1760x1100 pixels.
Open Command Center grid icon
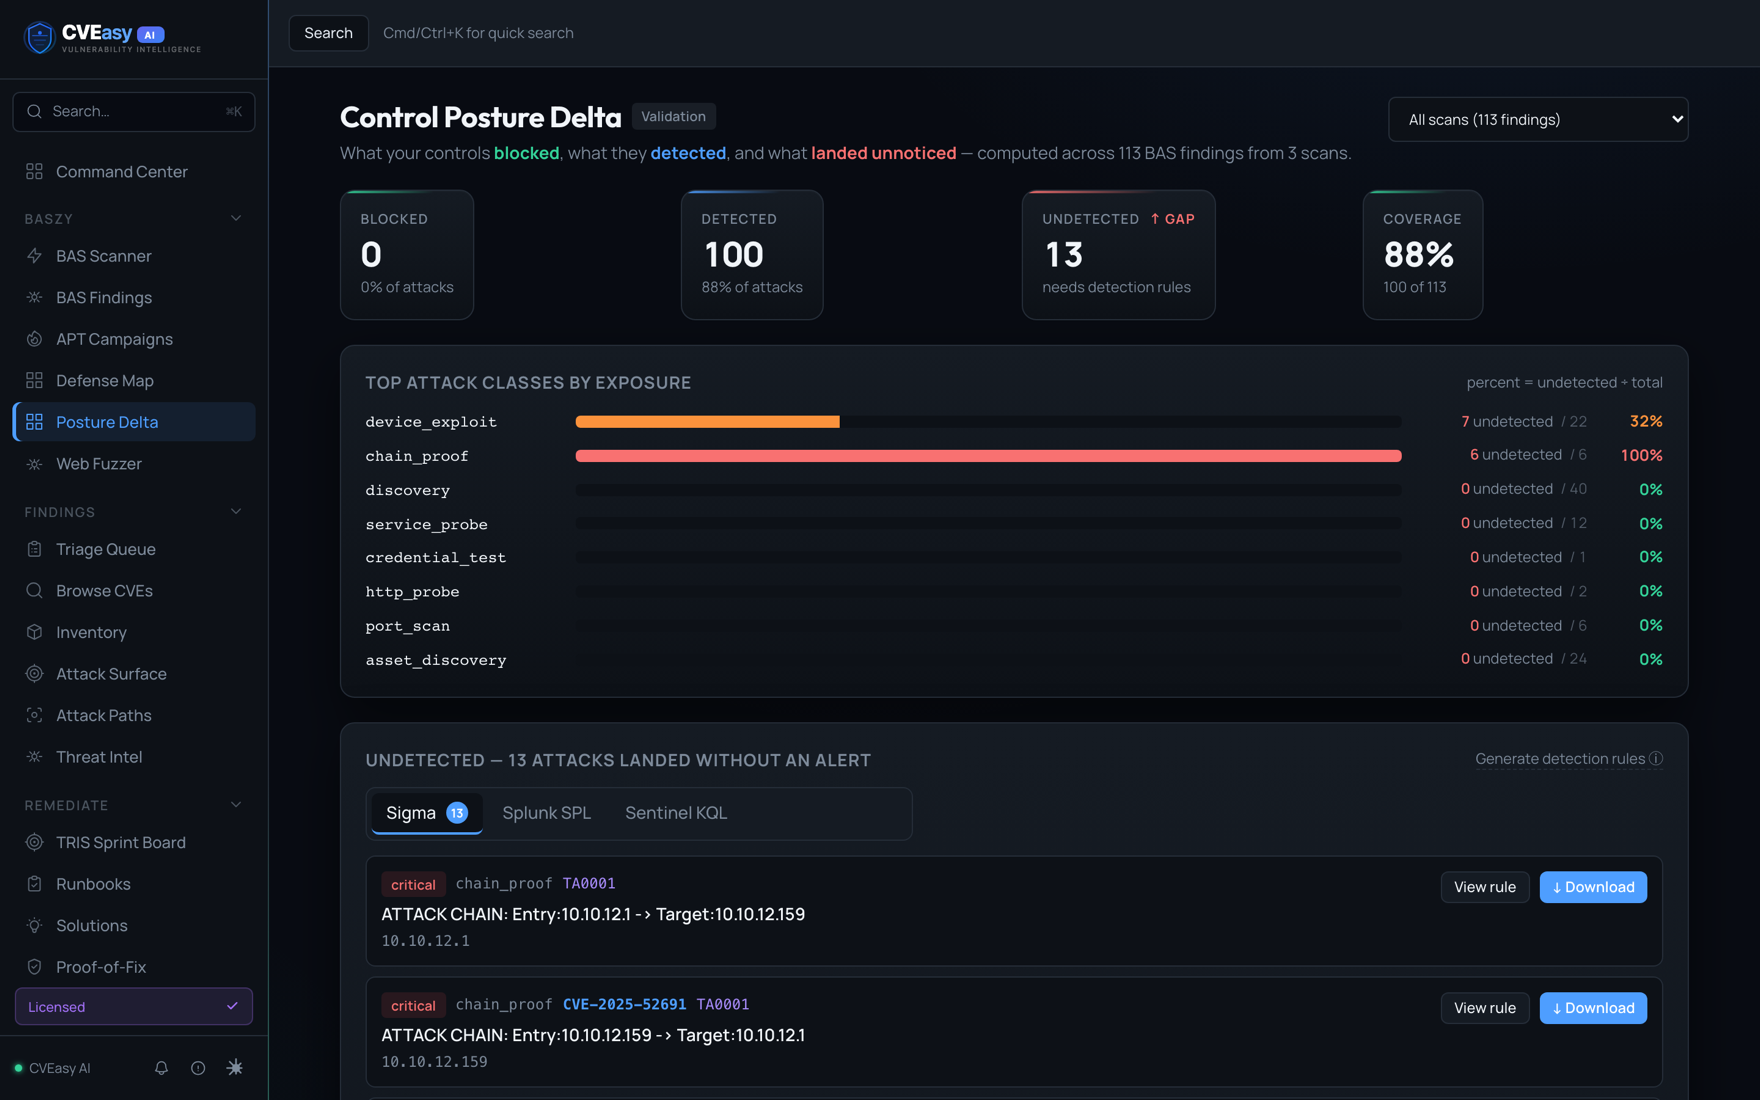point(34,172)
